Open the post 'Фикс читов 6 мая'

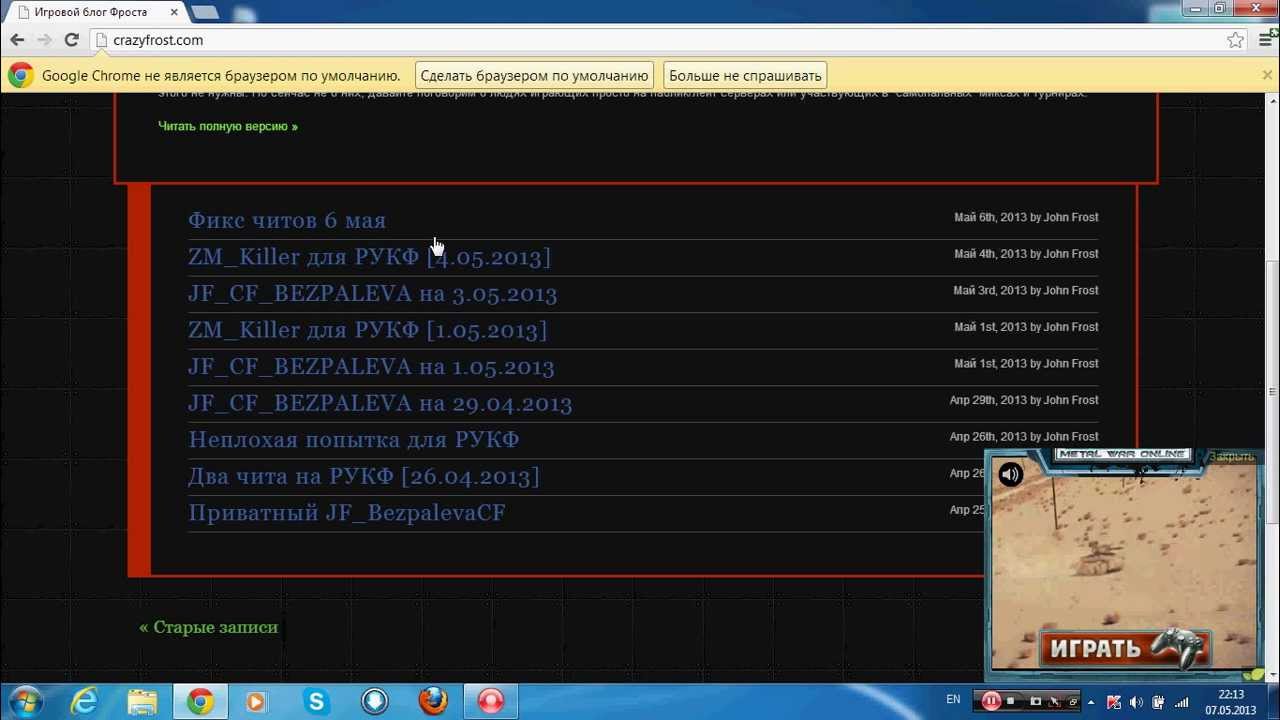tap(287, 220)
